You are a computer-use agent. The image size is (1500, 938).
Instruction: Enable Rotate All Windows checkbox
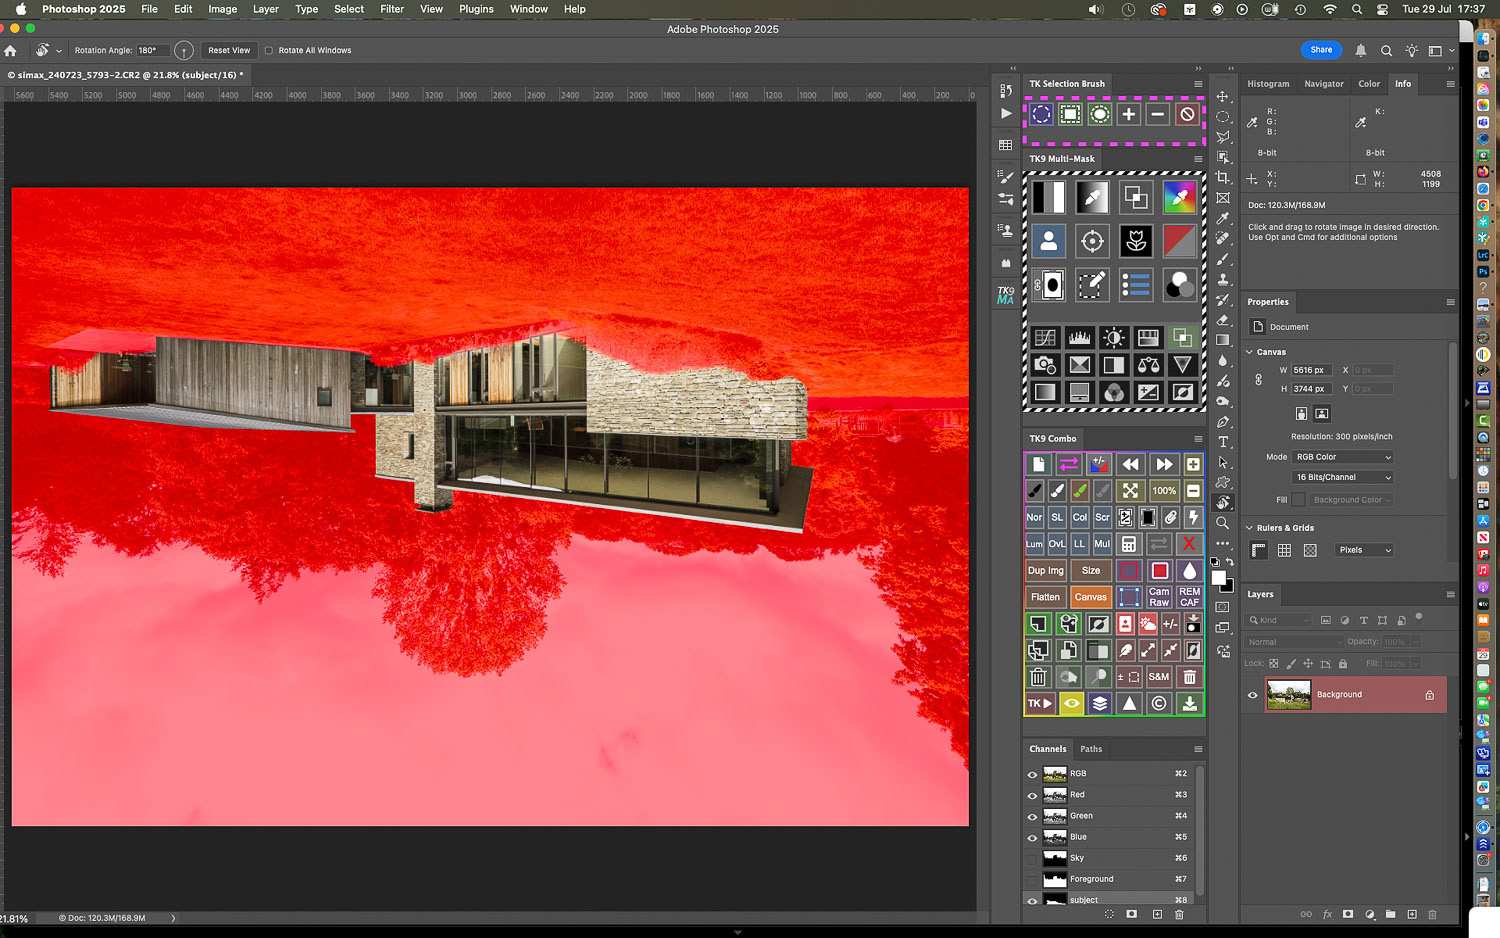click(x=269, y=50)
